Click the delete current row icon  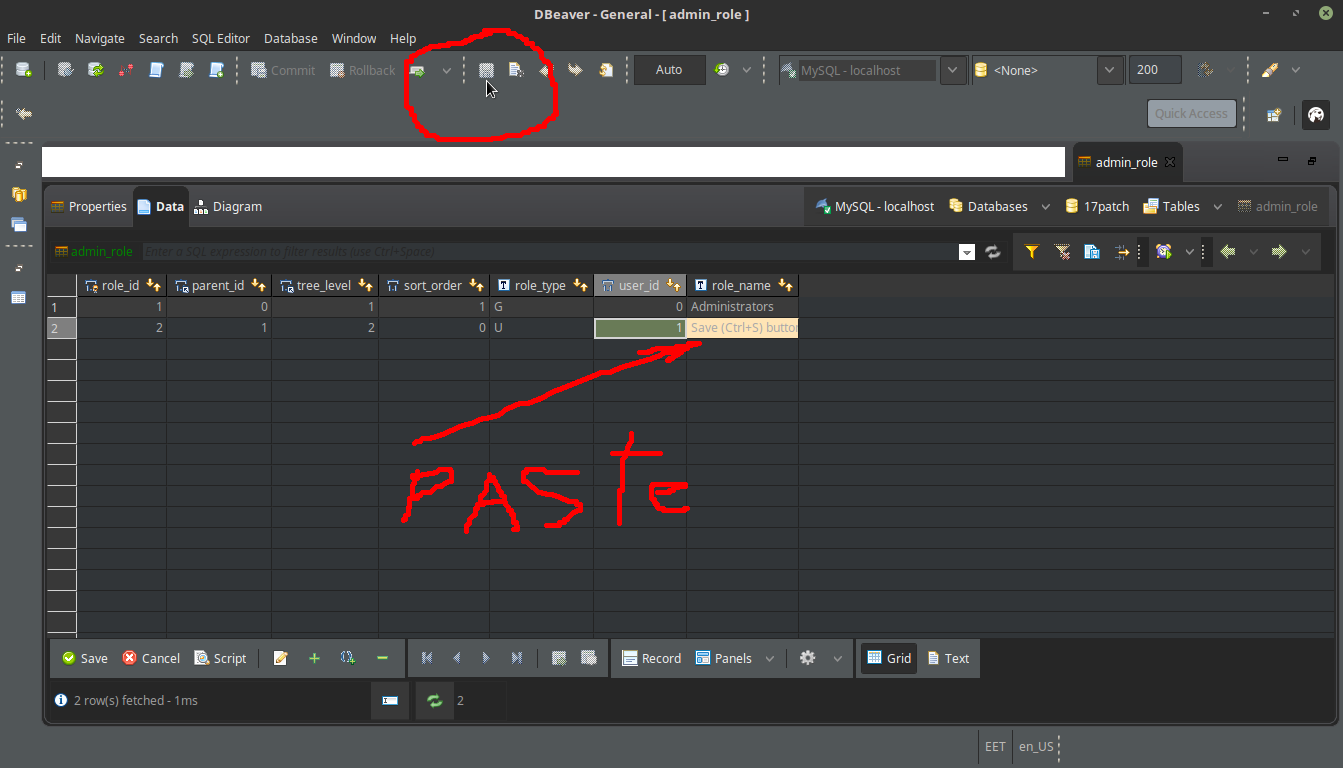[380, 658]
